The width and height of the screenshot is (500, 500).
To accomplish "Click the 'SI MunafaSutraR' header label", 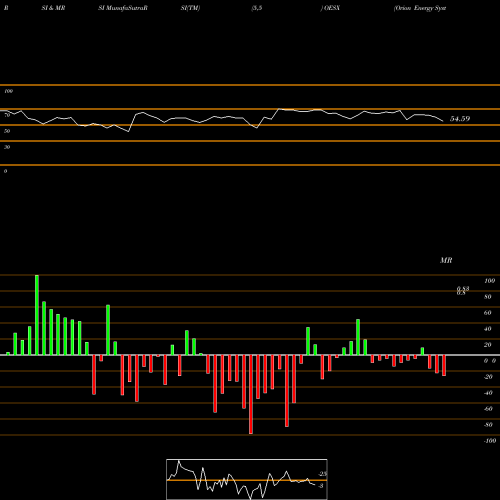I will click(123, 8).
